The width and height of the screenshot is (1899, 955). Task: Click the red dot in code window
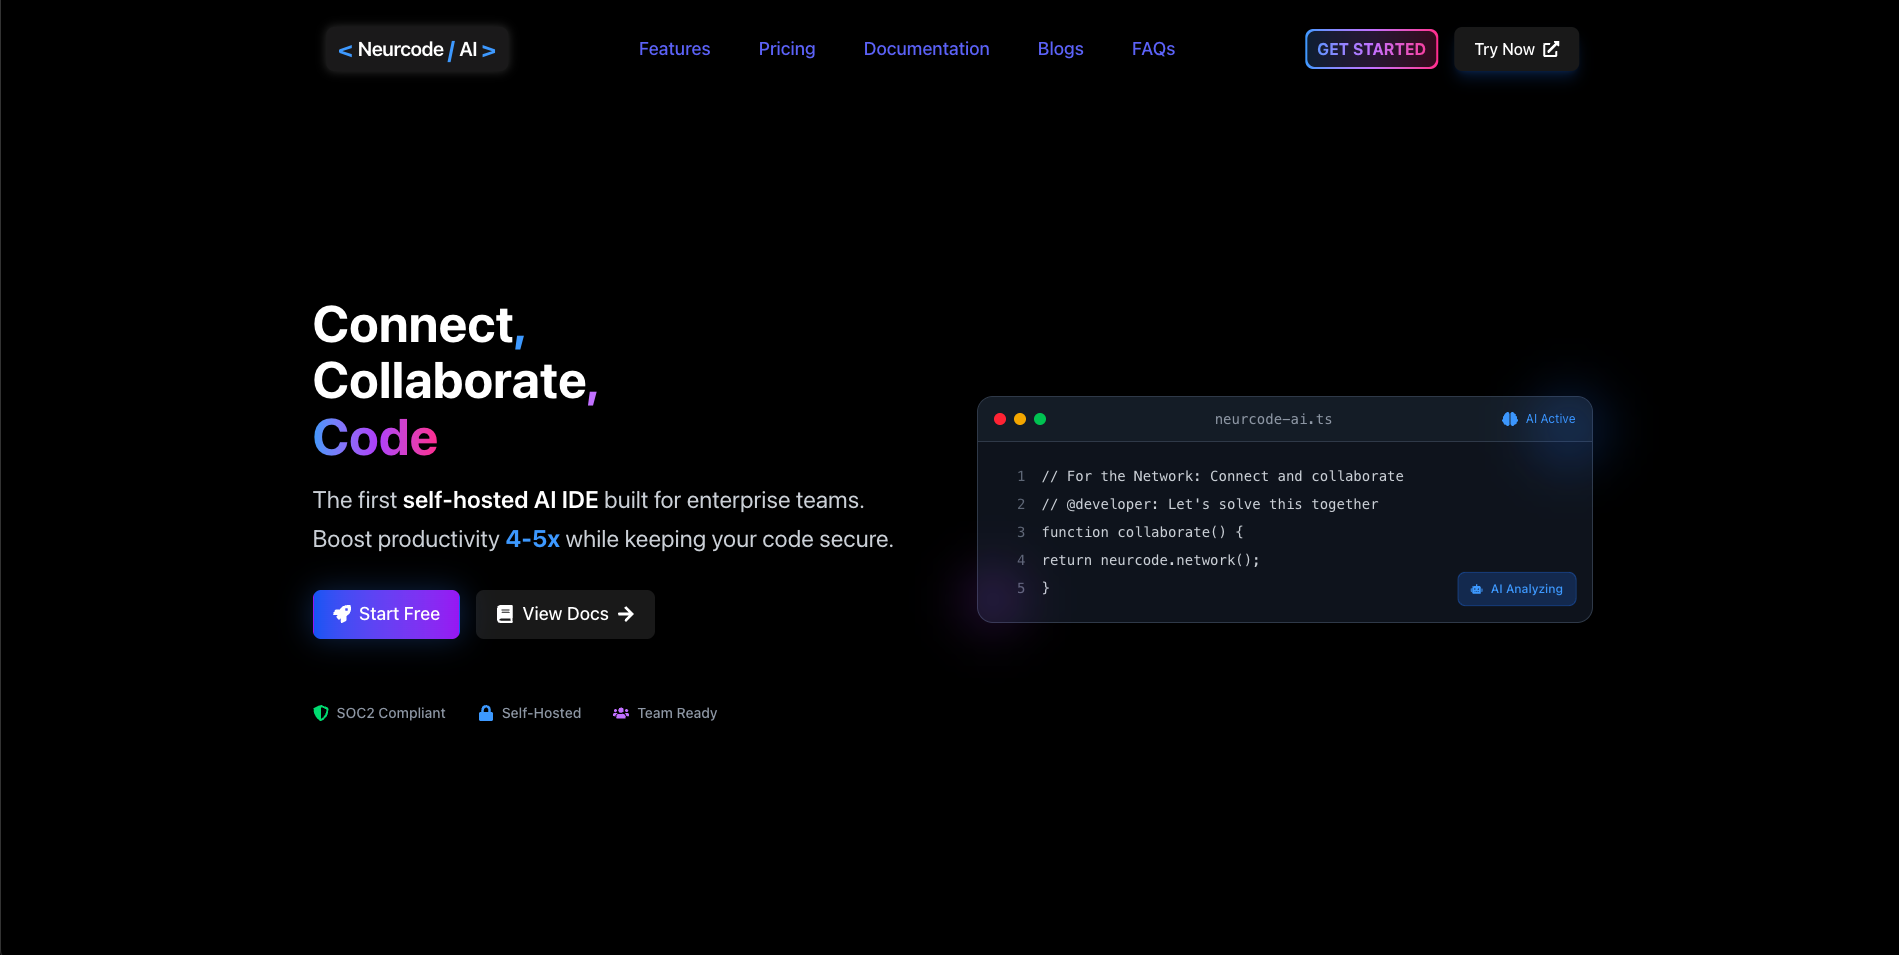point(1000,419)
